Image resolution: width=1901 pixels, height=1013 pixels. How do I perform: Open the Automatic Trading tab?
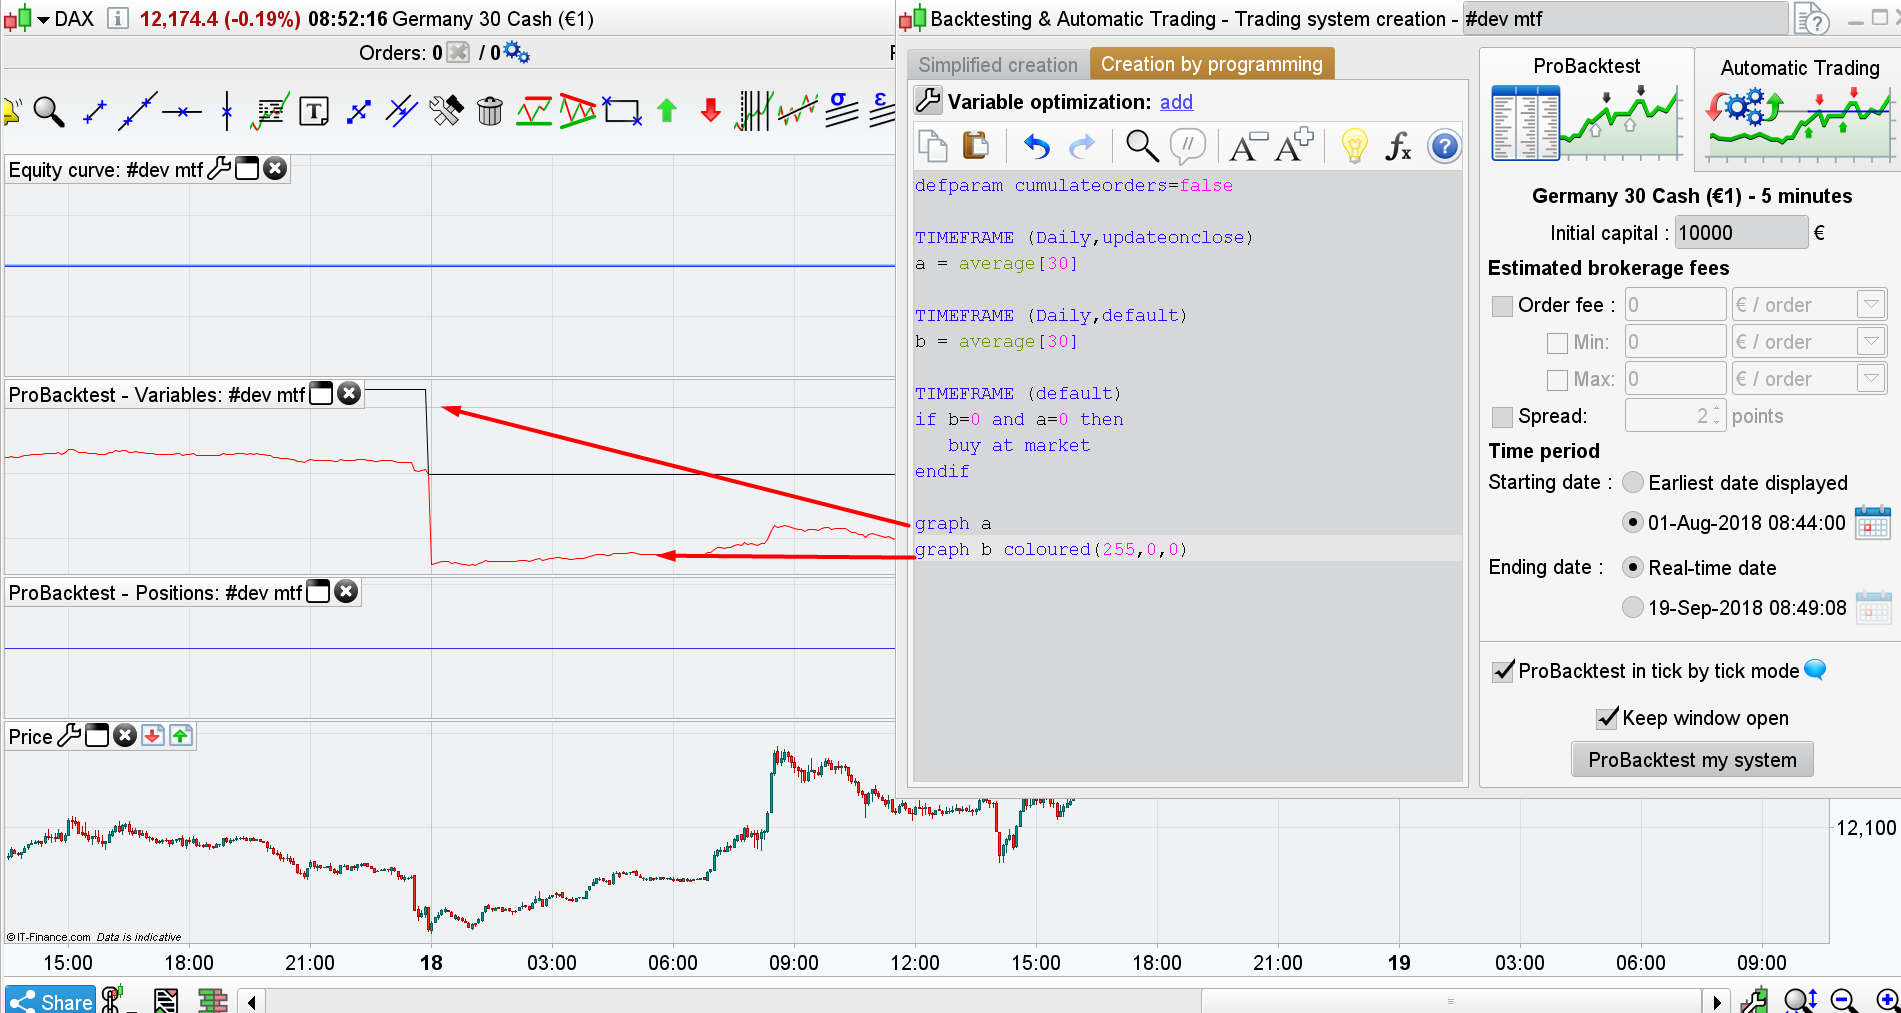tap(1799, 109)
